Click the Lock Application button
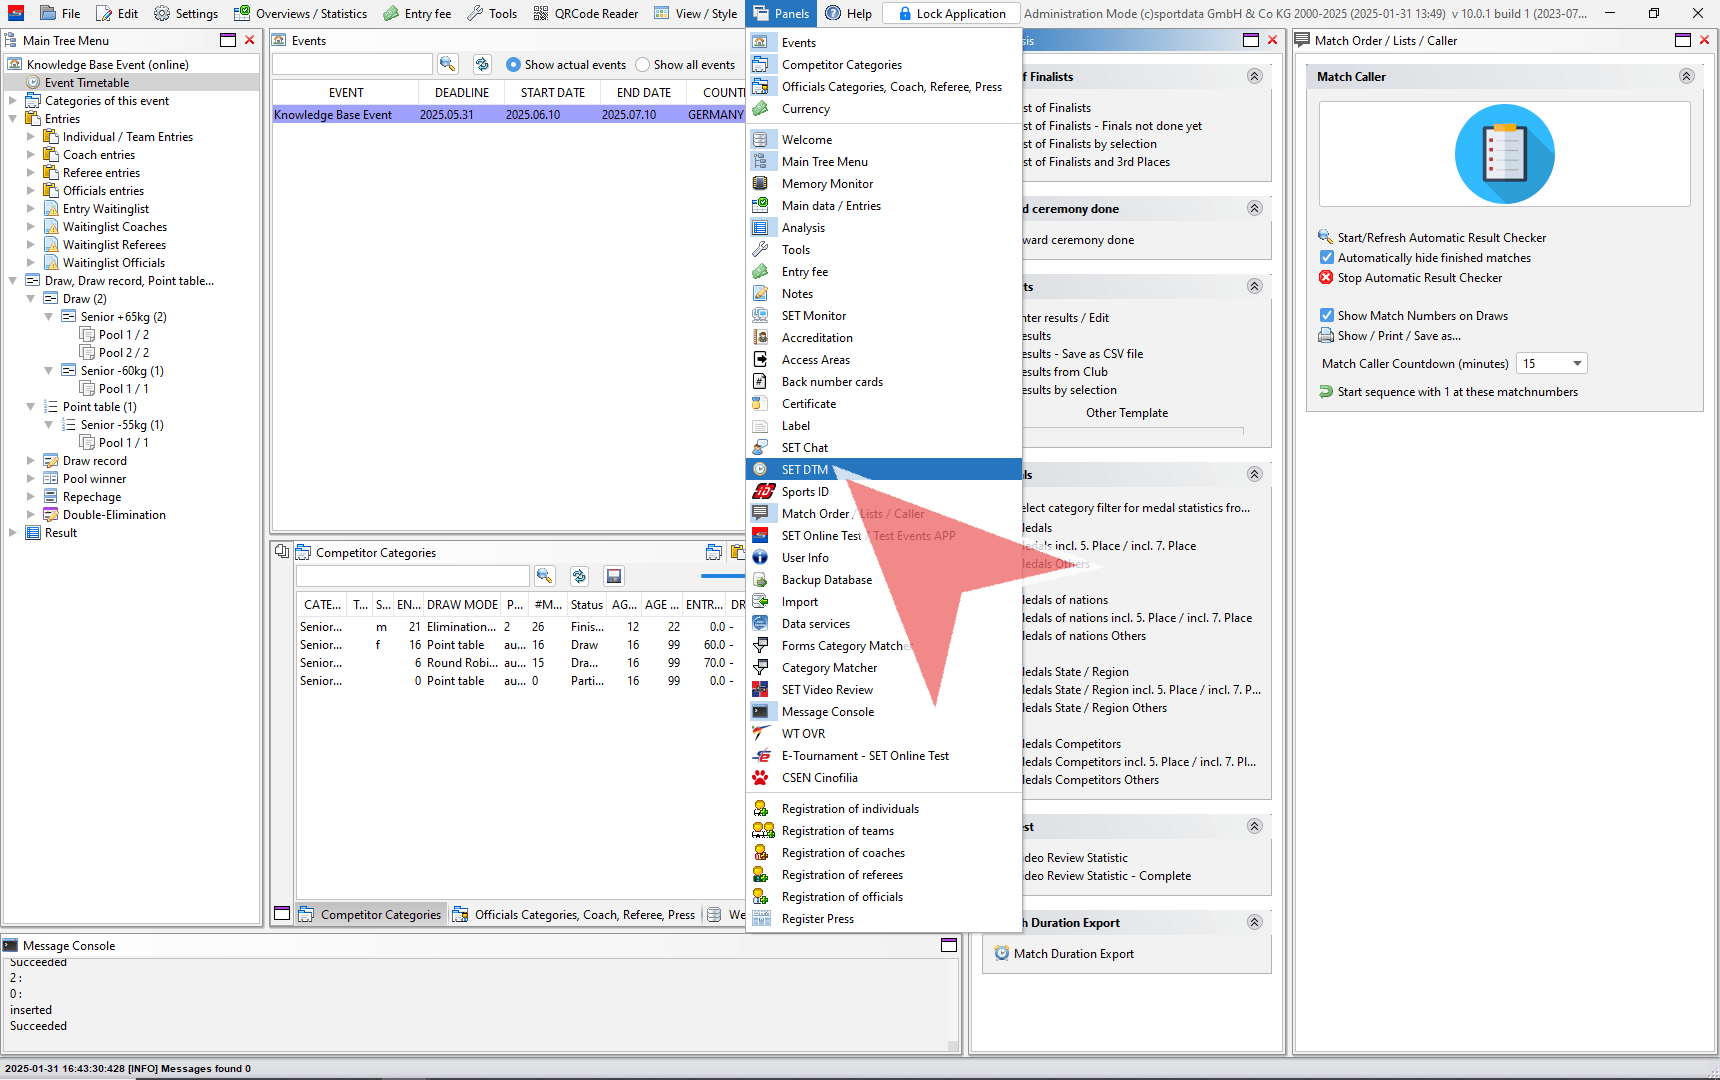Screen dimensions: 1720x1080 pos(951,13)
